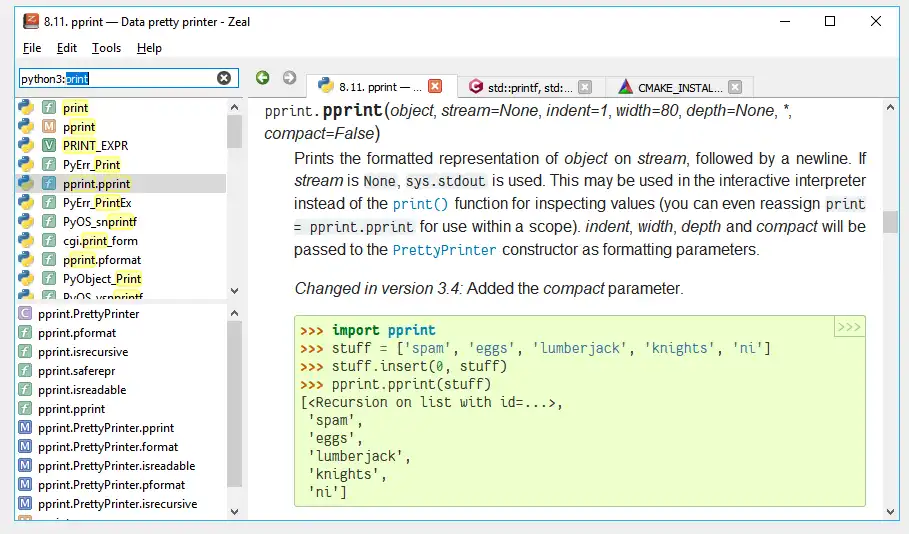Click method icon beside pprint.PrettyPrinter.format
The image size is (909, 534).
pyautogui.click(x=25, y=446)
